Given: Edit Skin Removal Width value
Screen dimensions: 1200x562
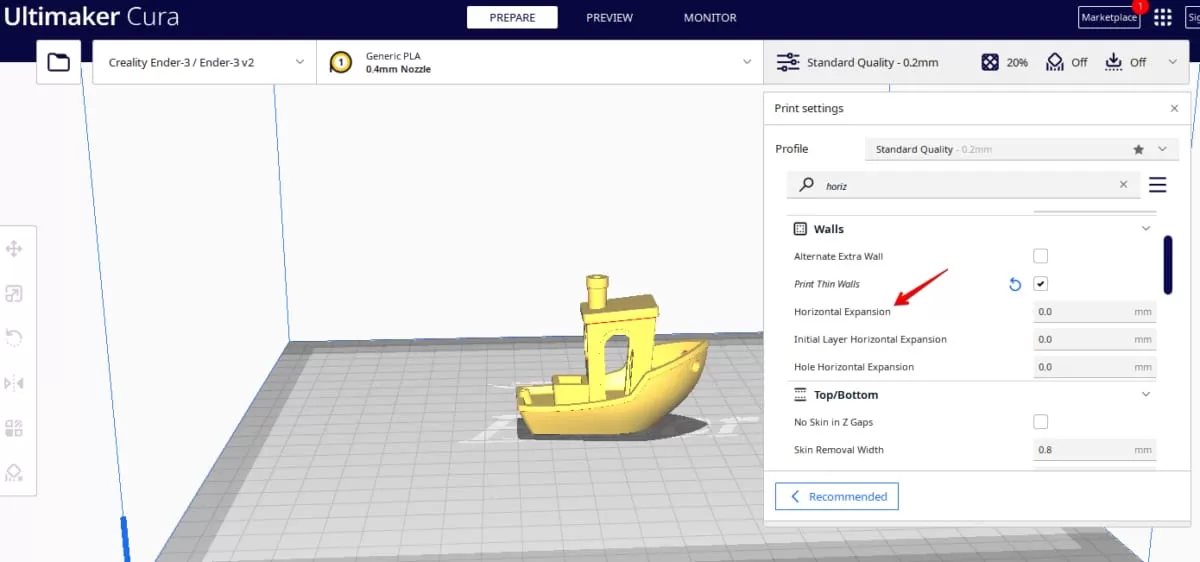Looking at the screenshot, I should pos(1094,450).
